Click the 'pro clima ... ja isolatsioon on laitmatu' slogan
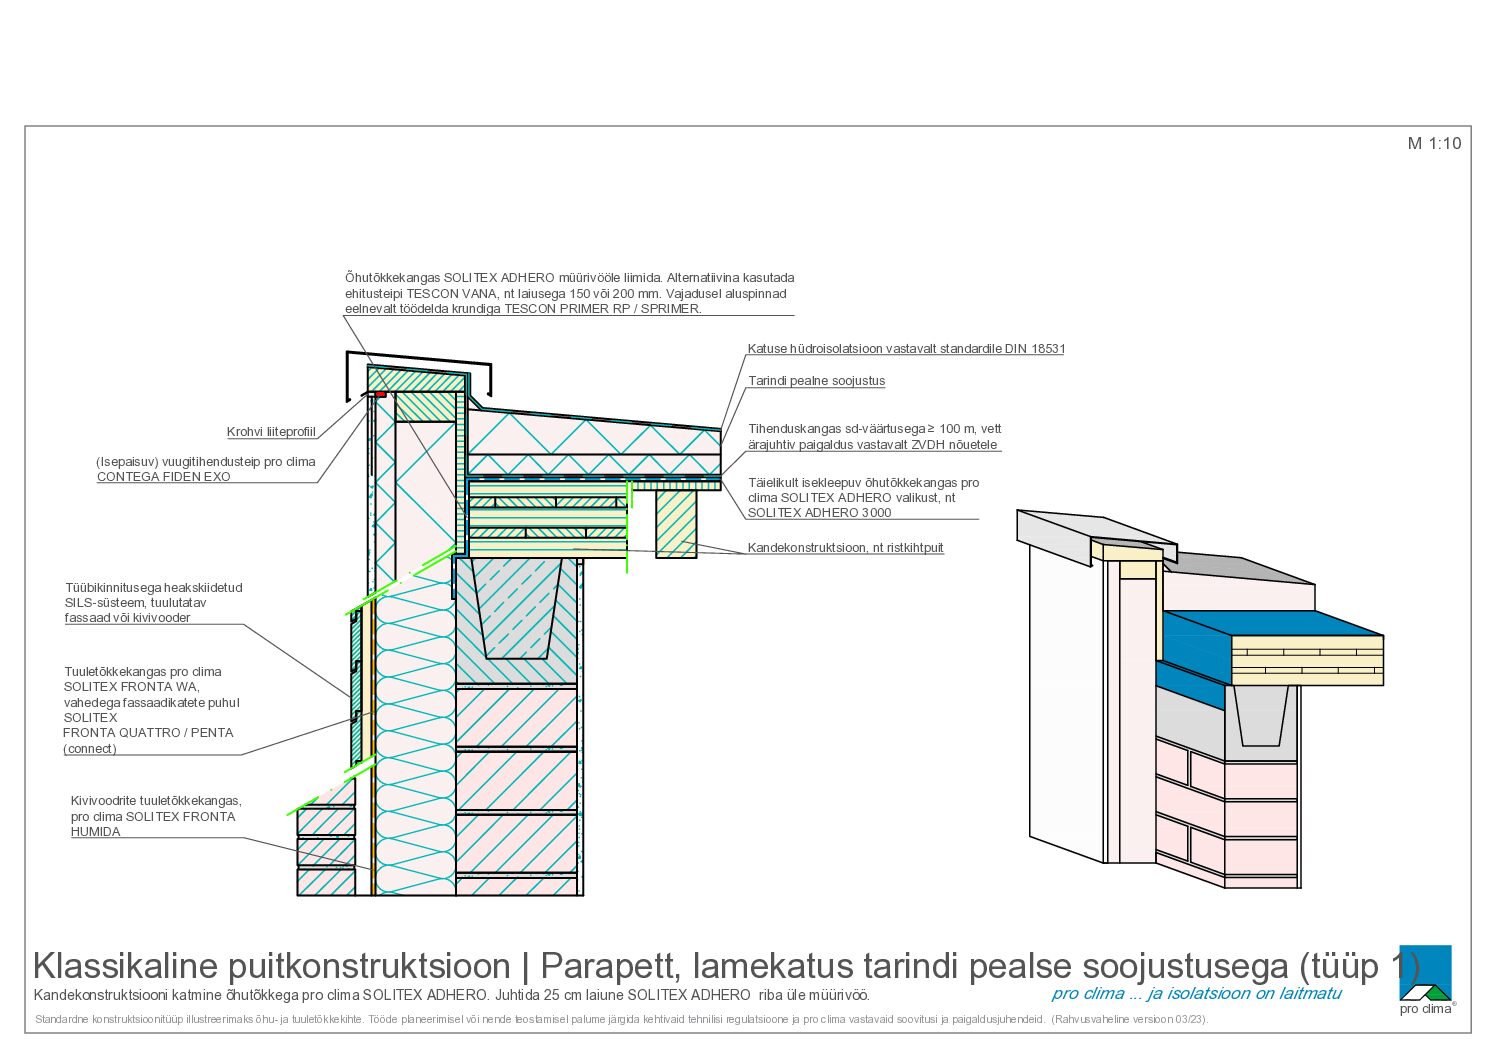 tap(1196, 993)
